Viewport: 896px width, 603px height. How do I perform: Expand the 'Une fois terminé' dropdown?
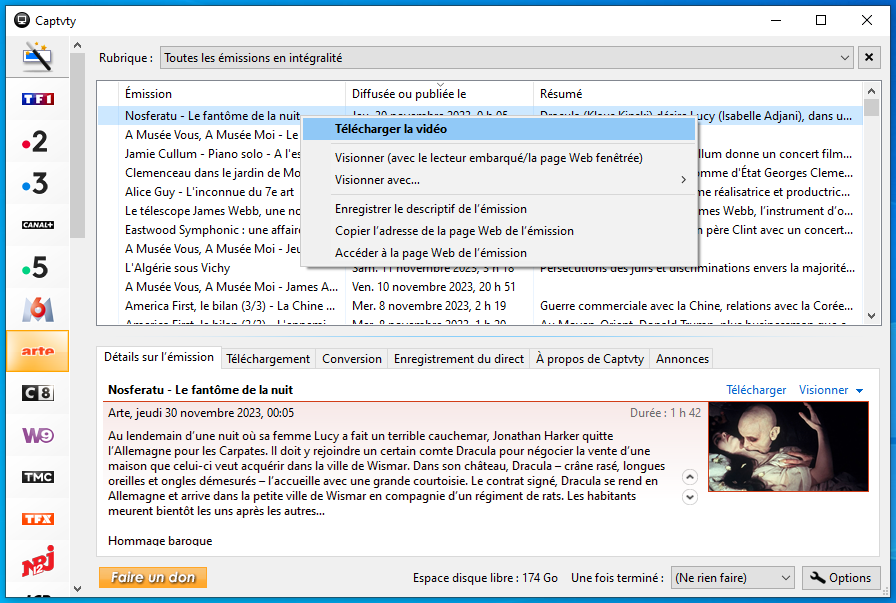pos(783,578)
